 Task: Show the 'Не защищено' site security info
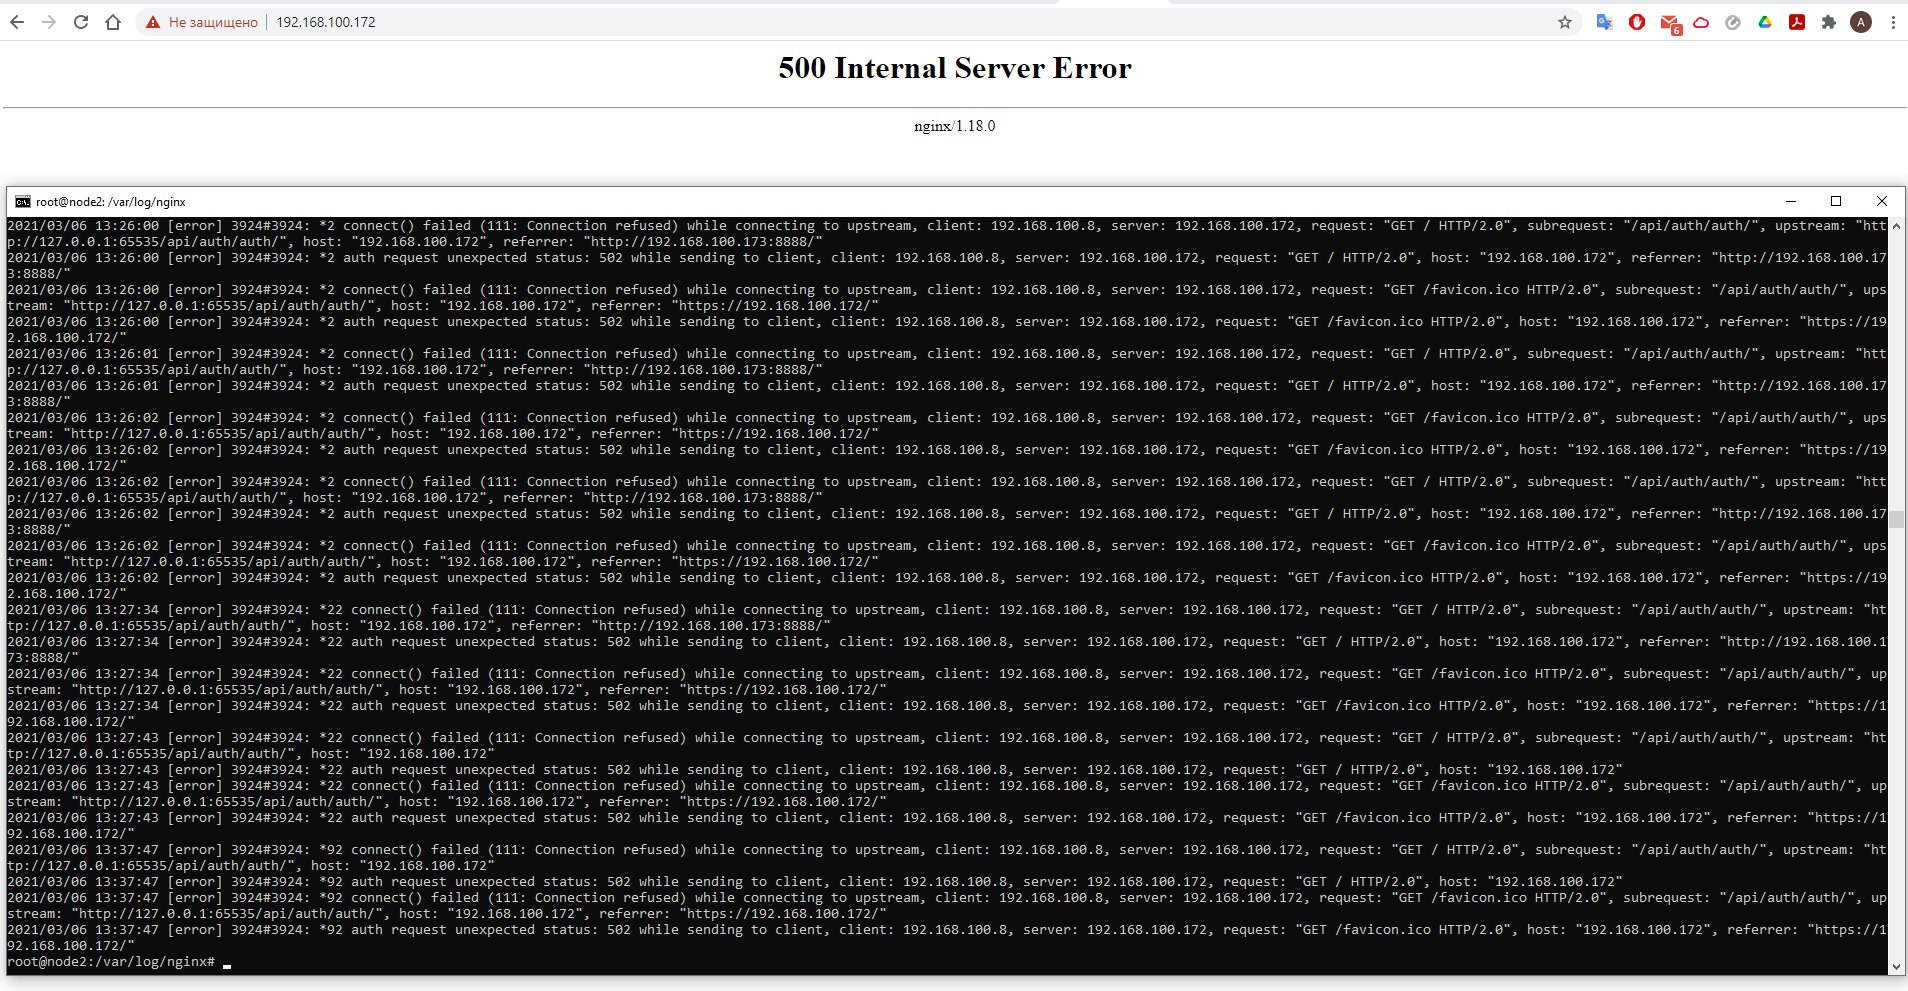pos(202,22)
